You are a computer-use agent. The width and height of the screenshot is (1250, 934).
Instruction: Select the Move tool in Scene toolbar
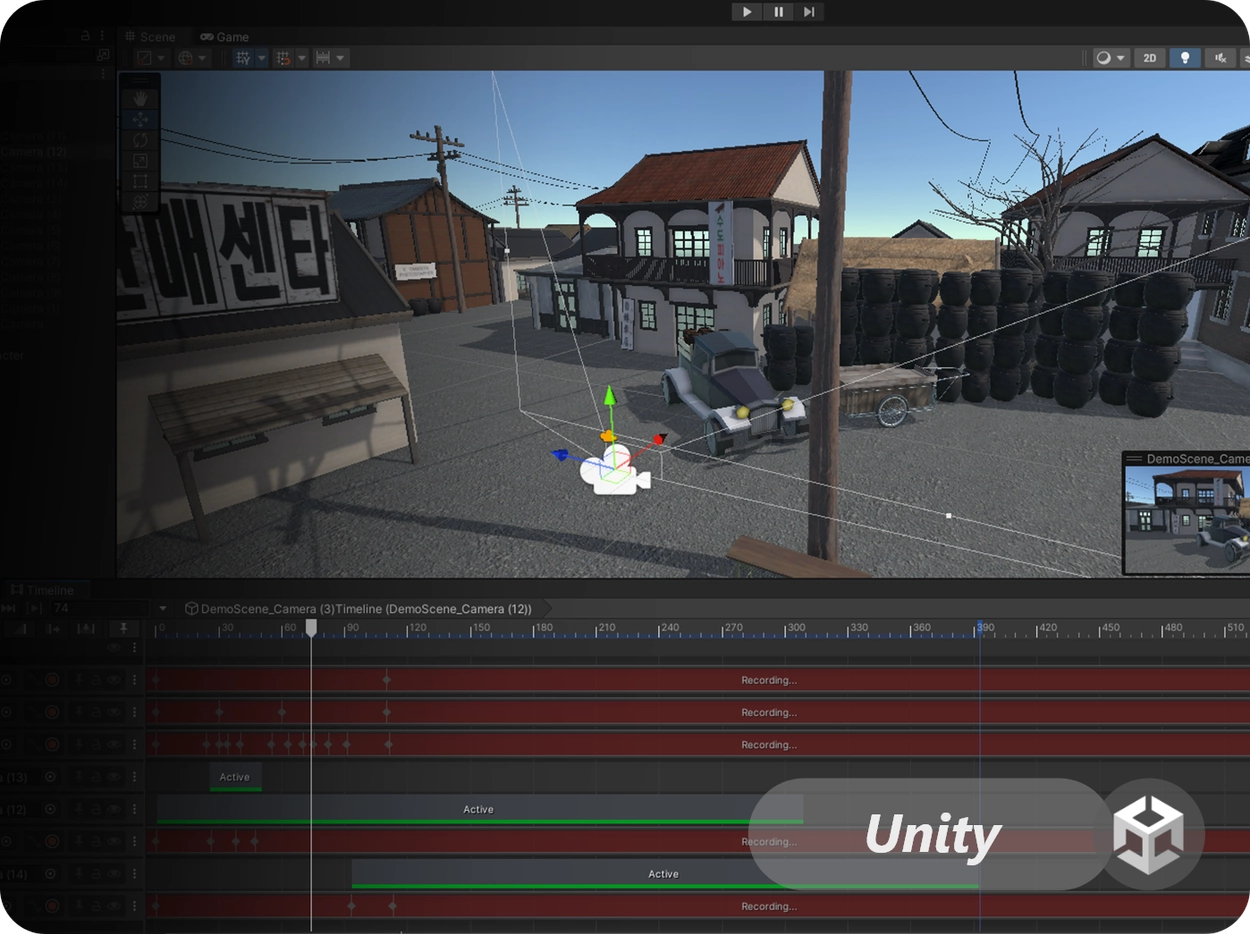(140, 119)
